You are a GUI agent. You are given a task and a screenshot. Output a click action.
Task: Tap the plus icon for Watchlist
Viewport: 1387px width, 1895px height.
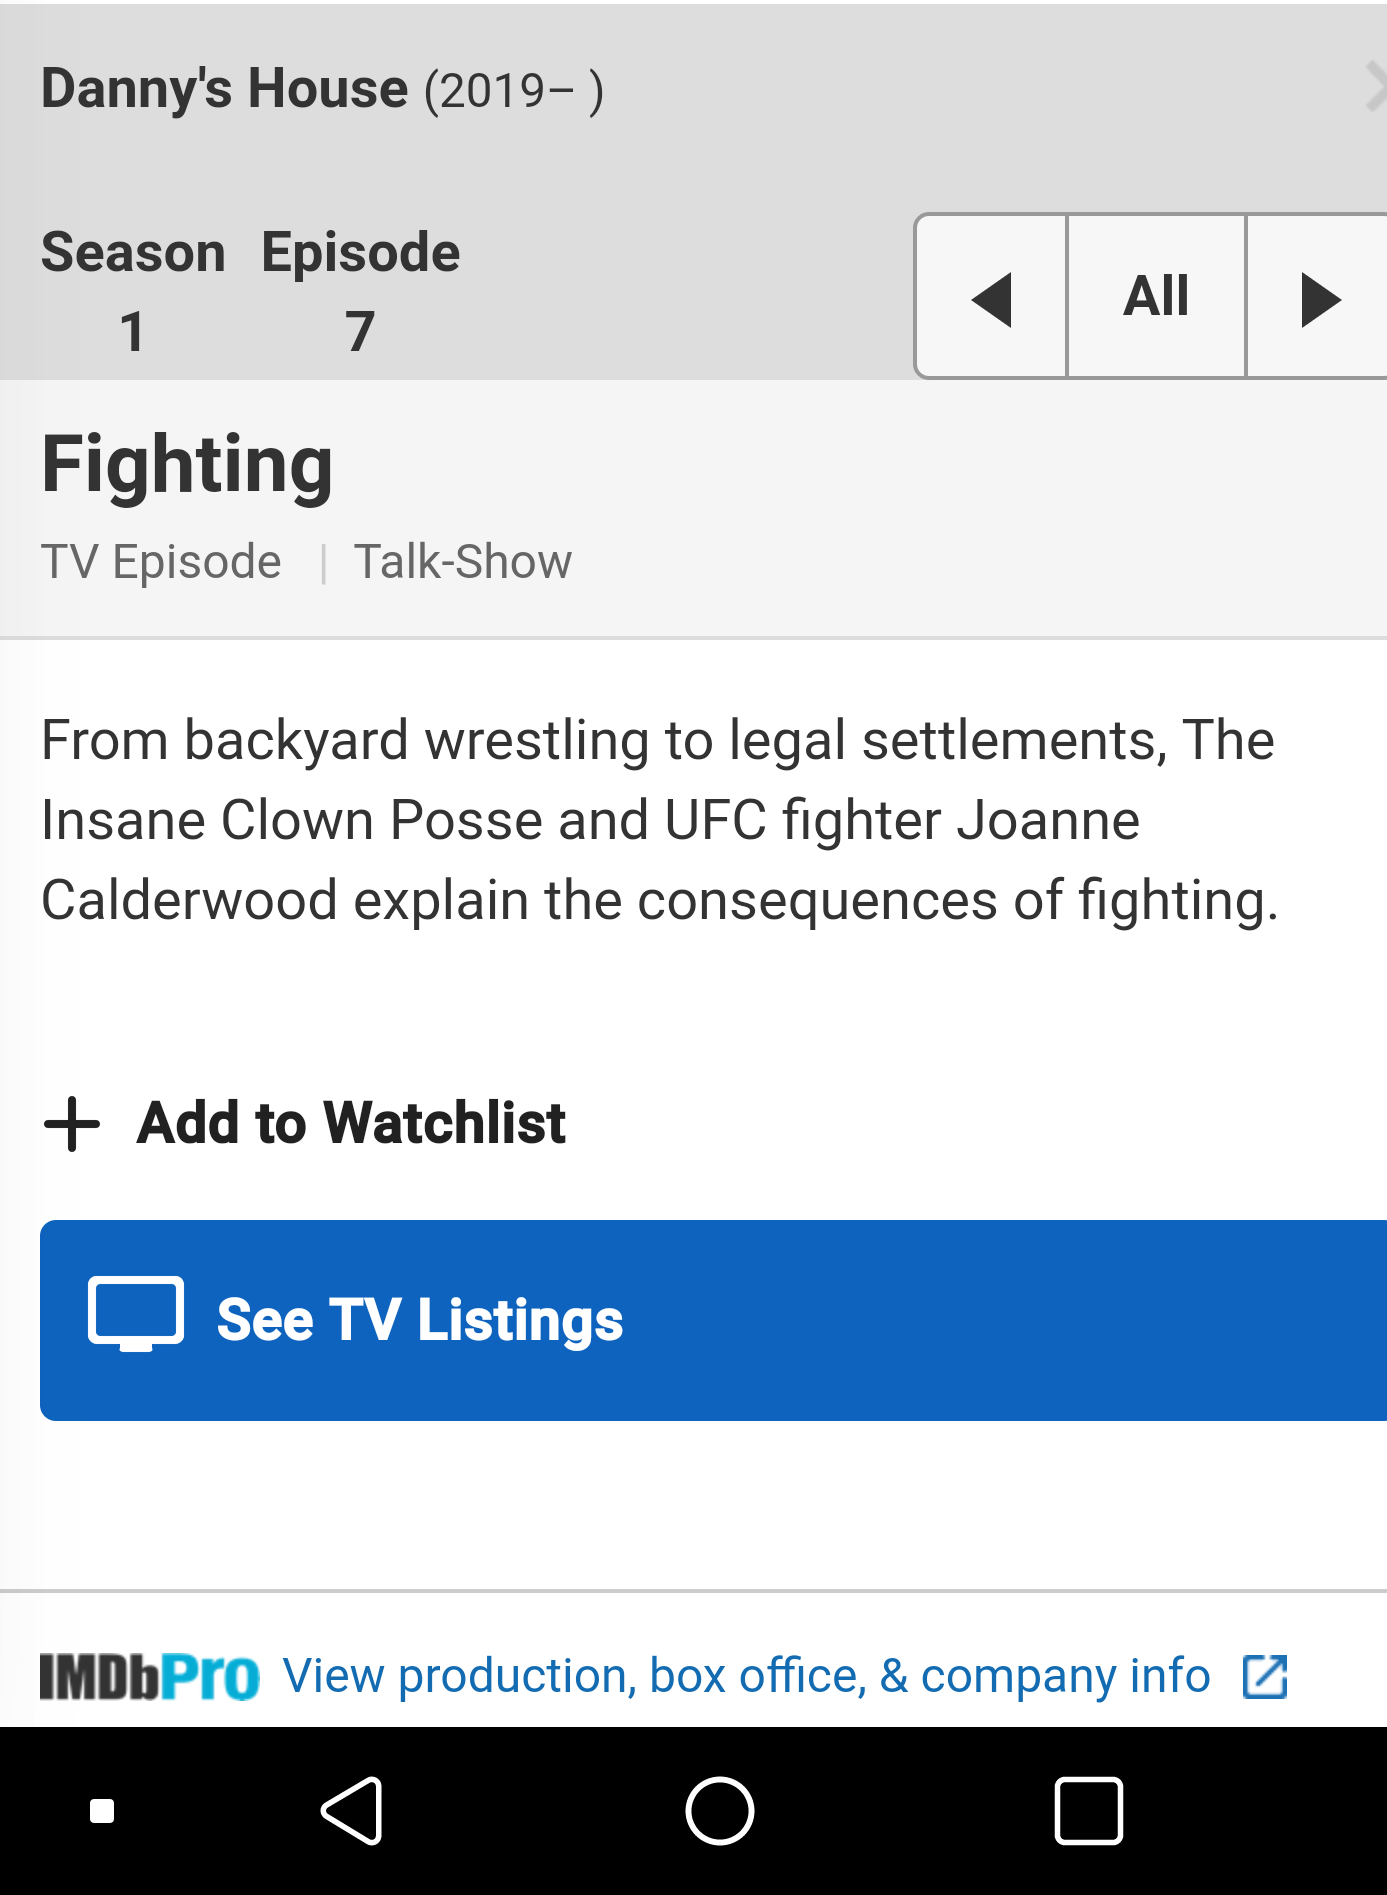point(72,1124)
